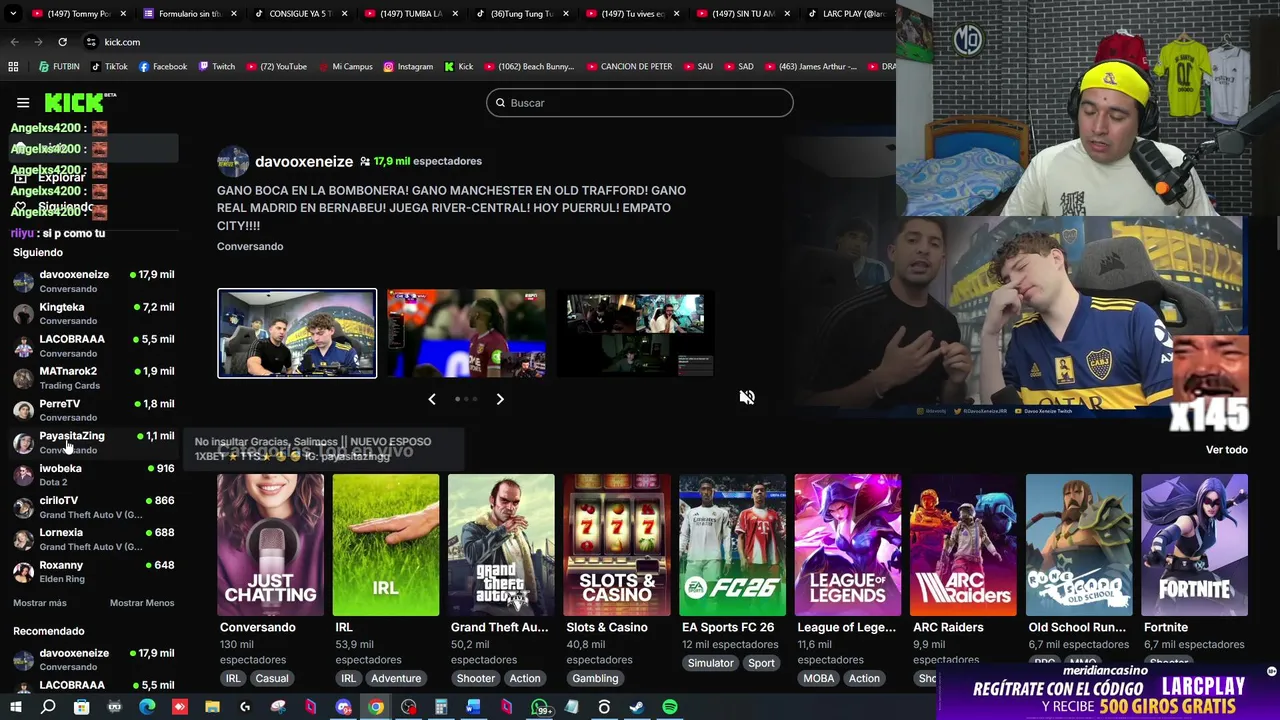
Task: Open WhatsApp from the taskbar
Action: click(x=540, y=707)
